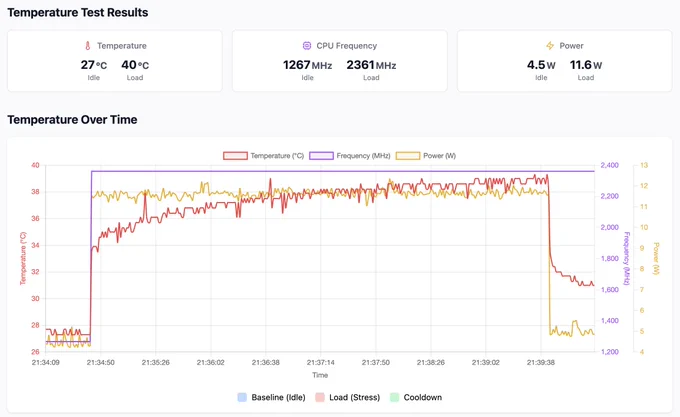680x417 pixels.
Task: Select the 'Baseline (Idle)' legend label
Action: (x=278, y=397)
